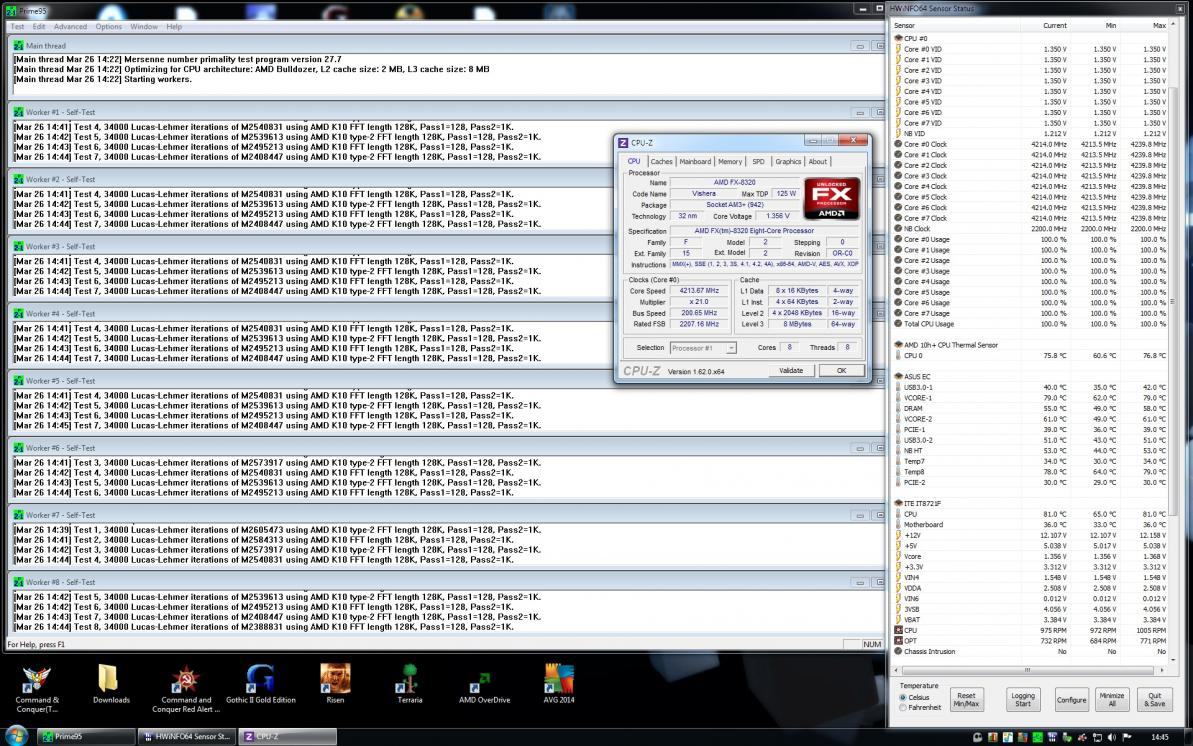
Task: Select the Command & Conquer desktop shortcut
Action: (x=37, y=688)
